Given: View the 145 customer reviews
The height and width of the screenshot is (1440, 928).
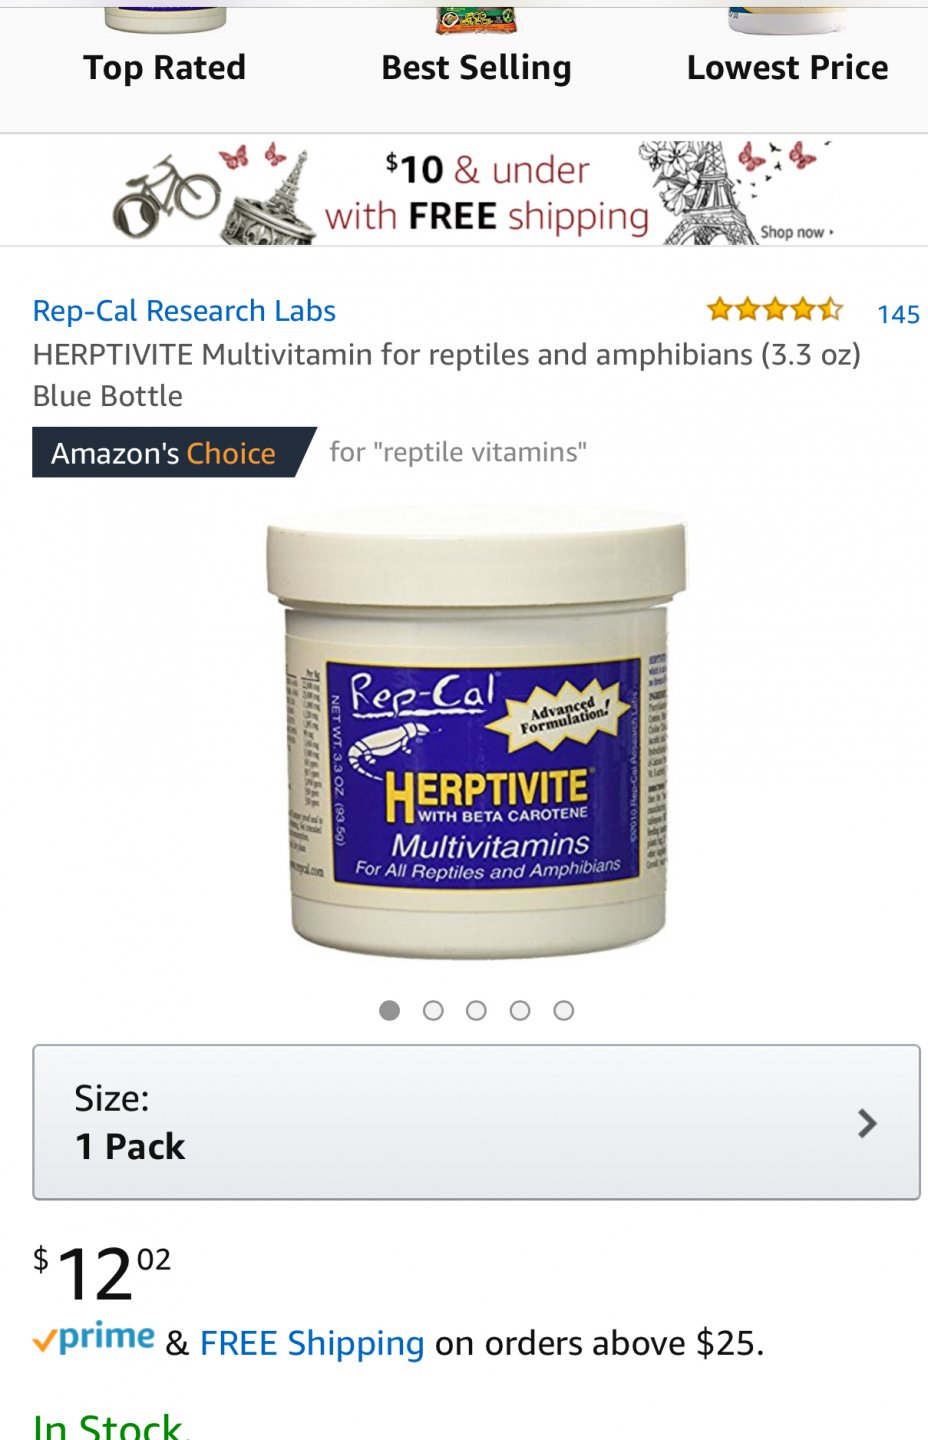Looking at the screenshot, I should [x=898, y=314].
